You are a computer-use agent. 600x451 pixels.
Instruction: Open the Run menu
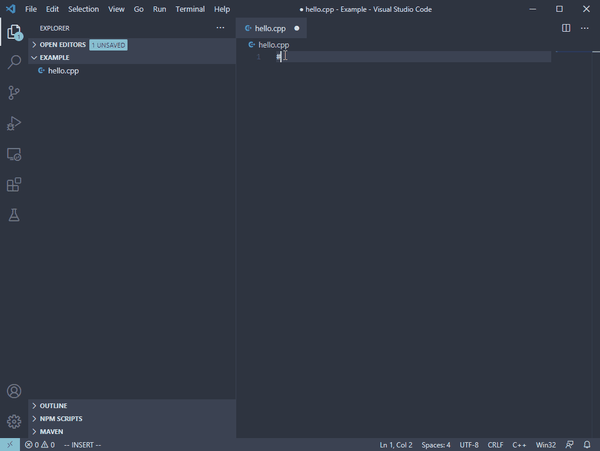[160, 9]
